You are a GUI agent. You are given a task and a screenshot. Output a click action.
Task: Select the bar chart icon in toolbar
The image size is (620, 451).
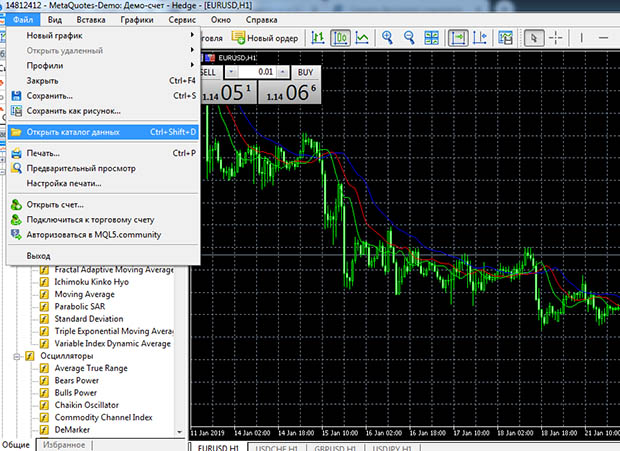tap(318, 38)
